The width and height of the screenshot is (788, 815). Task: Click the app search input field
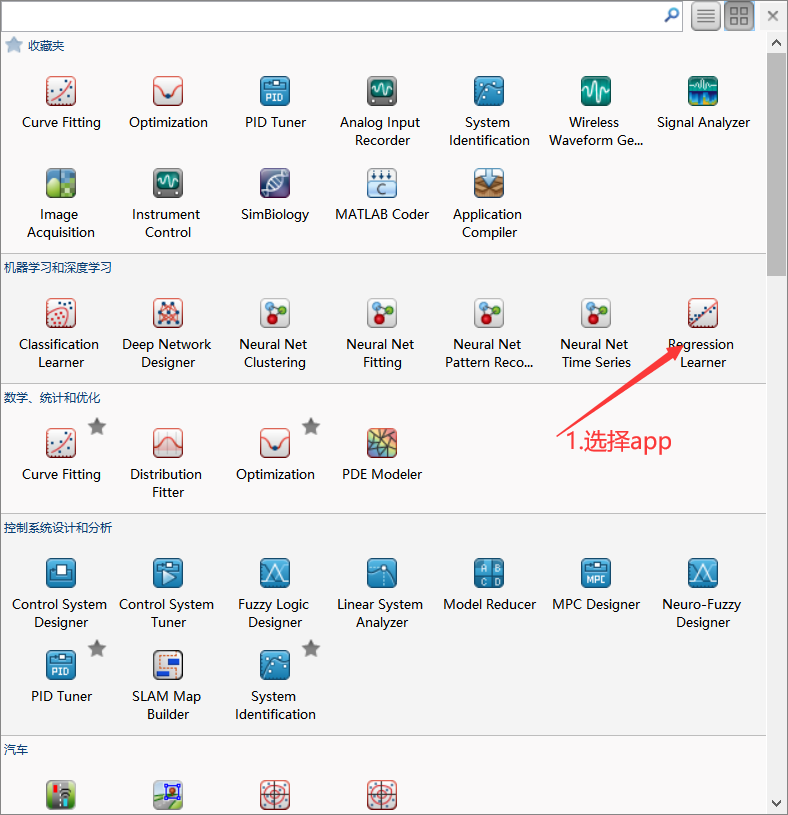[333, 16]
